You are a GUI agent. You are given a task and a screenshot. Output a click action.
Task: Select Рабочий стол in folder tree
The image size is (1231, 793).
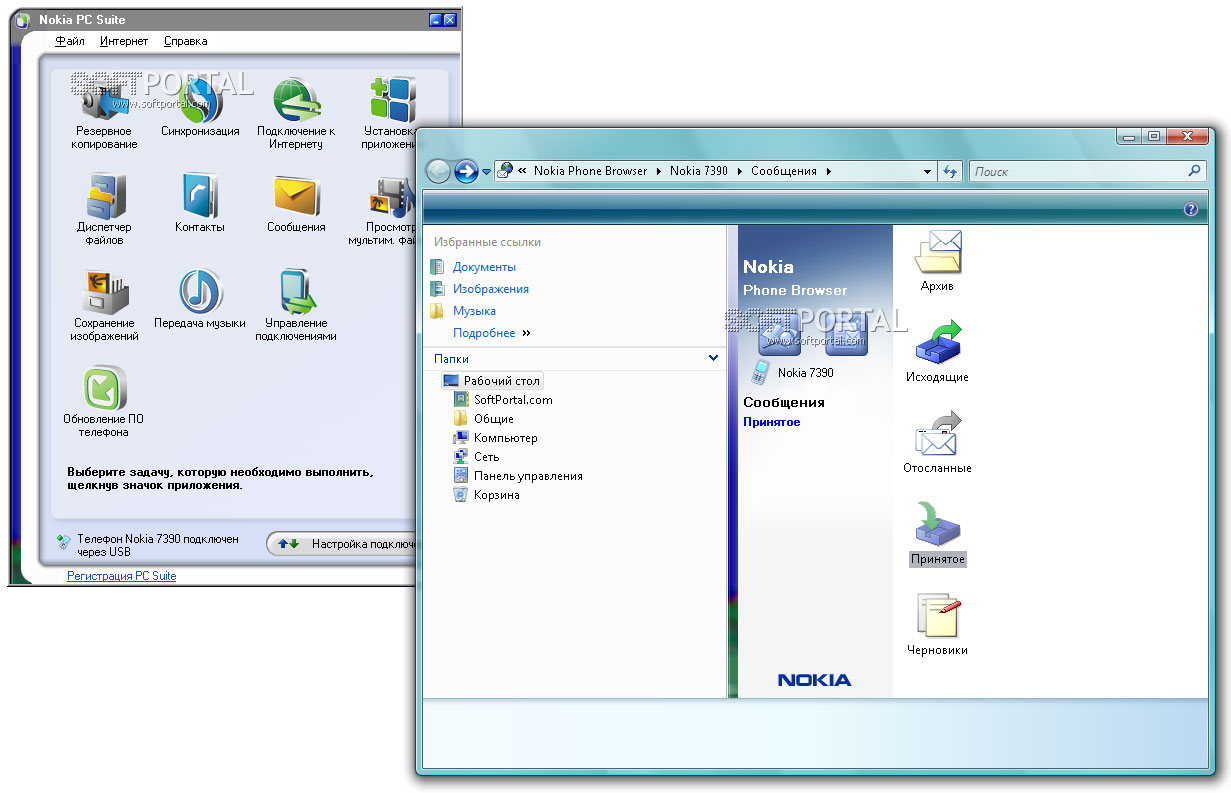click(491, 381)
